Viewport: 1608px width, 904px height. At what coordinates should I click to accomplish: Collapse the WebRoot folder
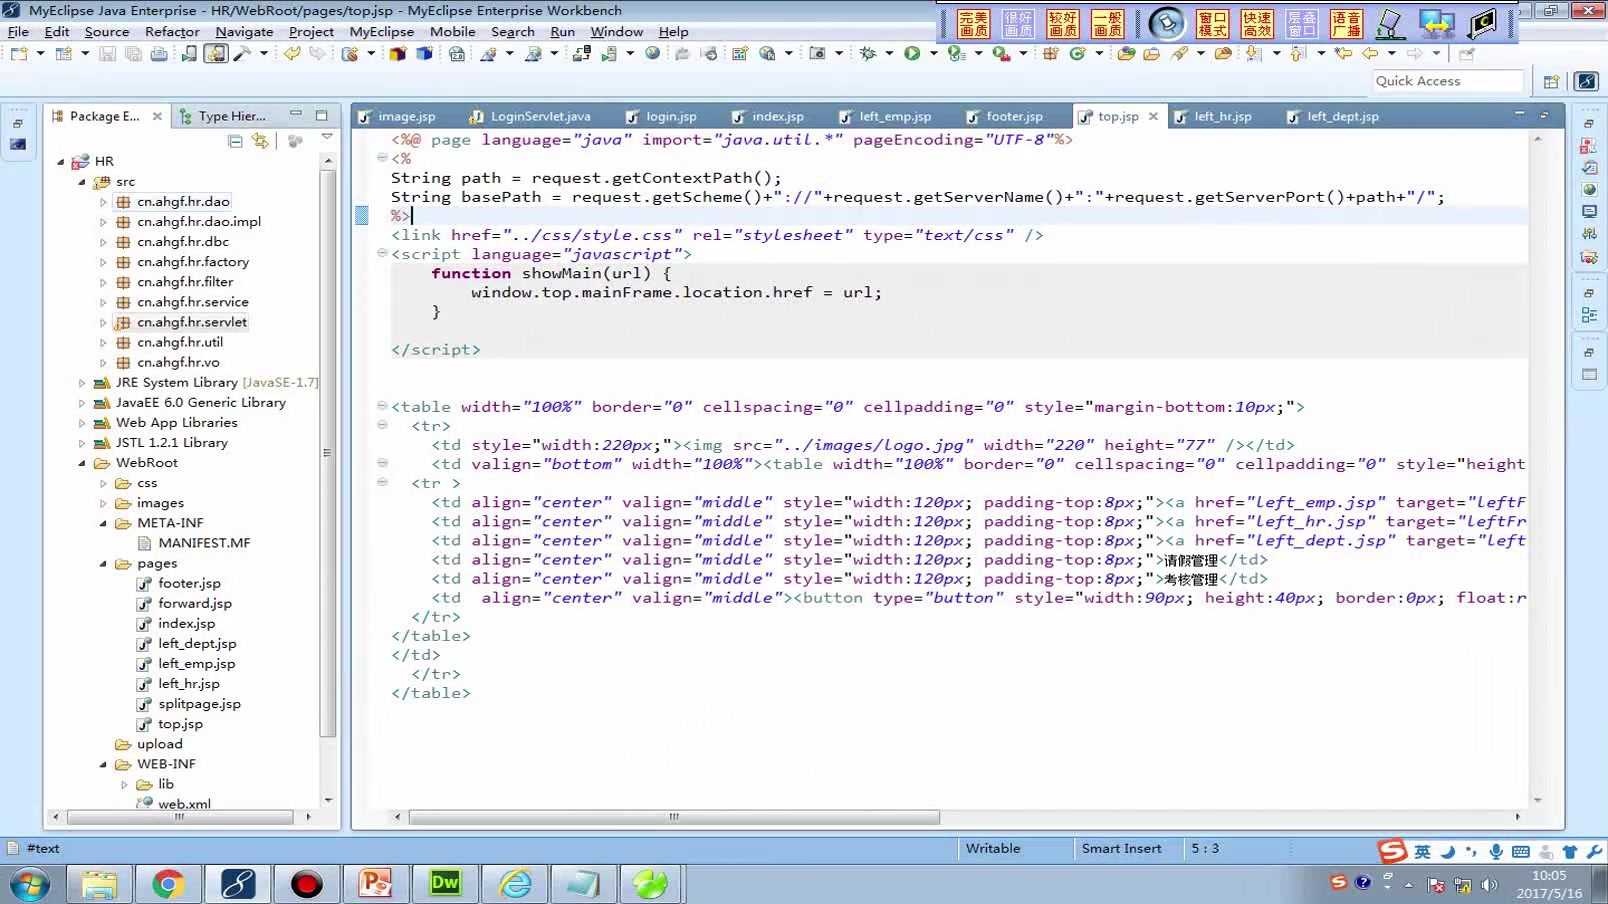82,463
